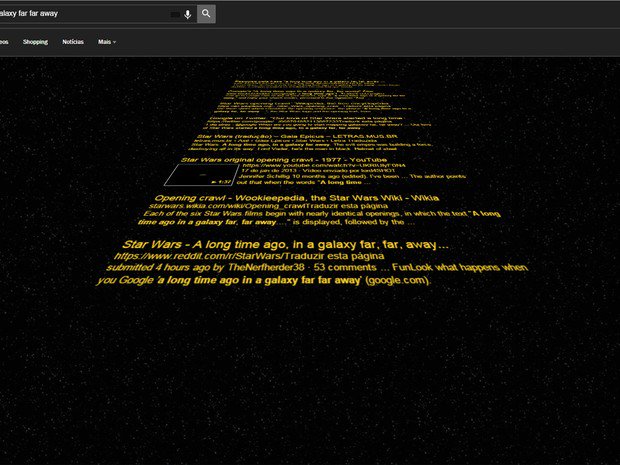Click 'Traduzir esta página' in the Wookieepedia result
This screenshot has height=465, width=620.
[x=347, y=206]
